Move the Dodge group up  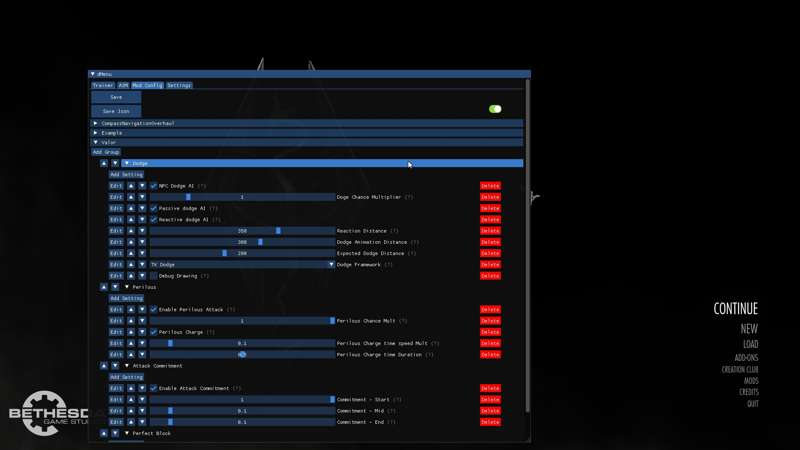pyautogui.click(x=104, y=163)
